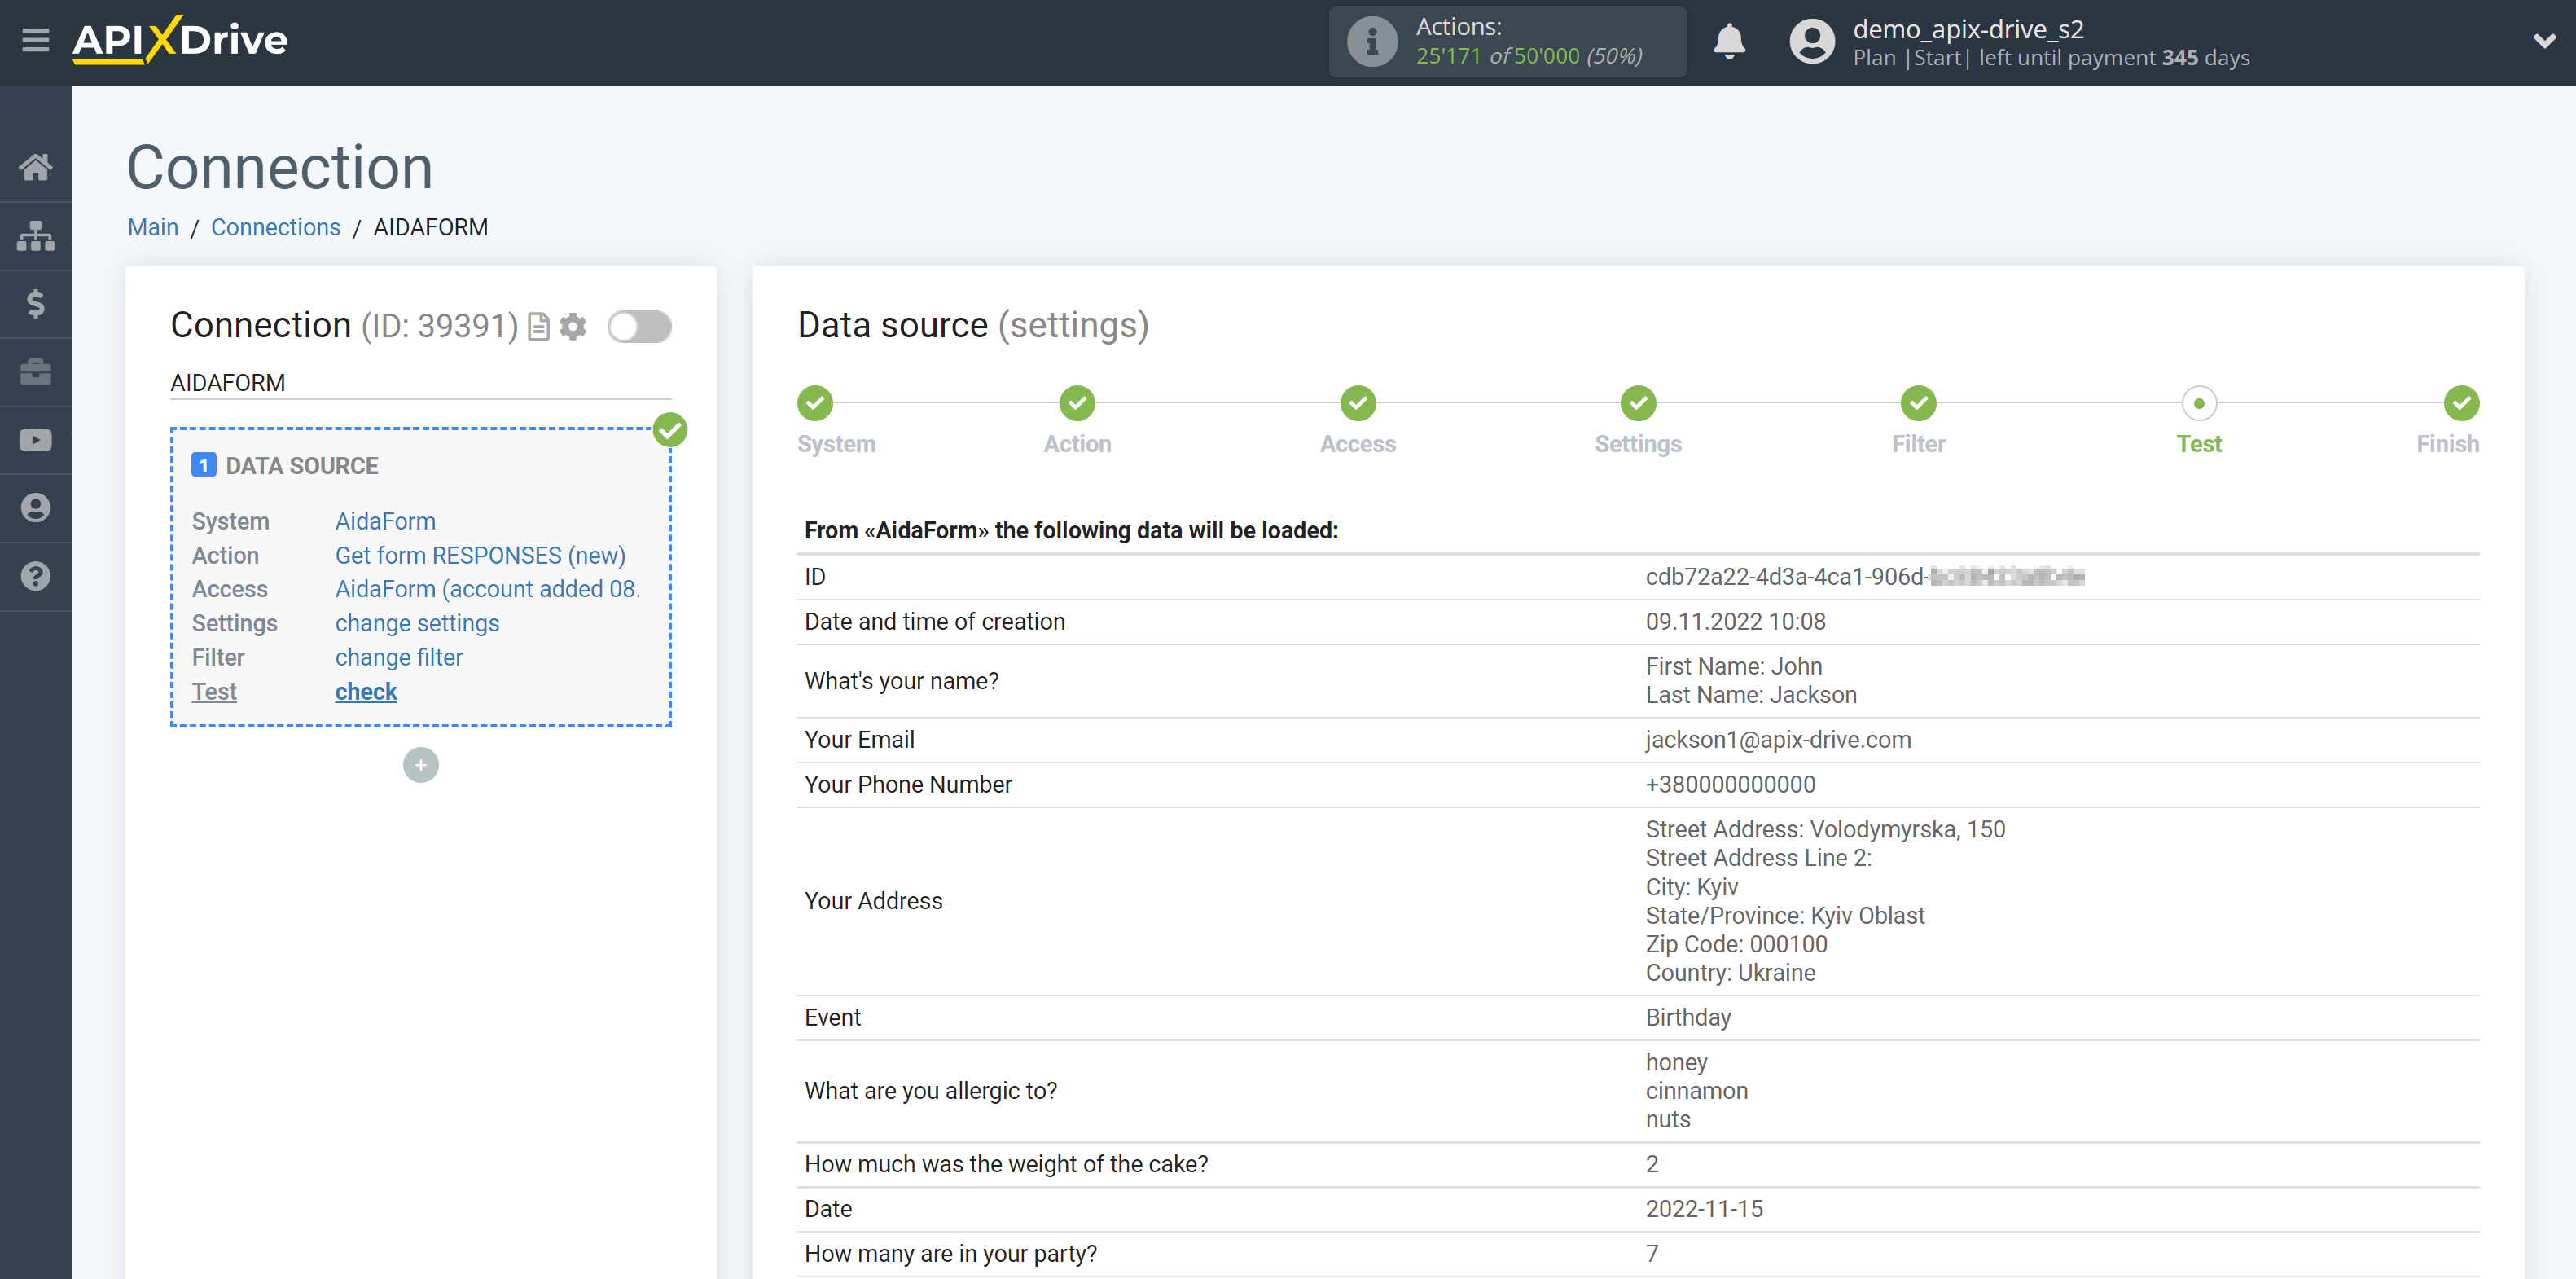2576x1279 pixels.
Task: Open the connection settings gear icon
Action: 573,327
